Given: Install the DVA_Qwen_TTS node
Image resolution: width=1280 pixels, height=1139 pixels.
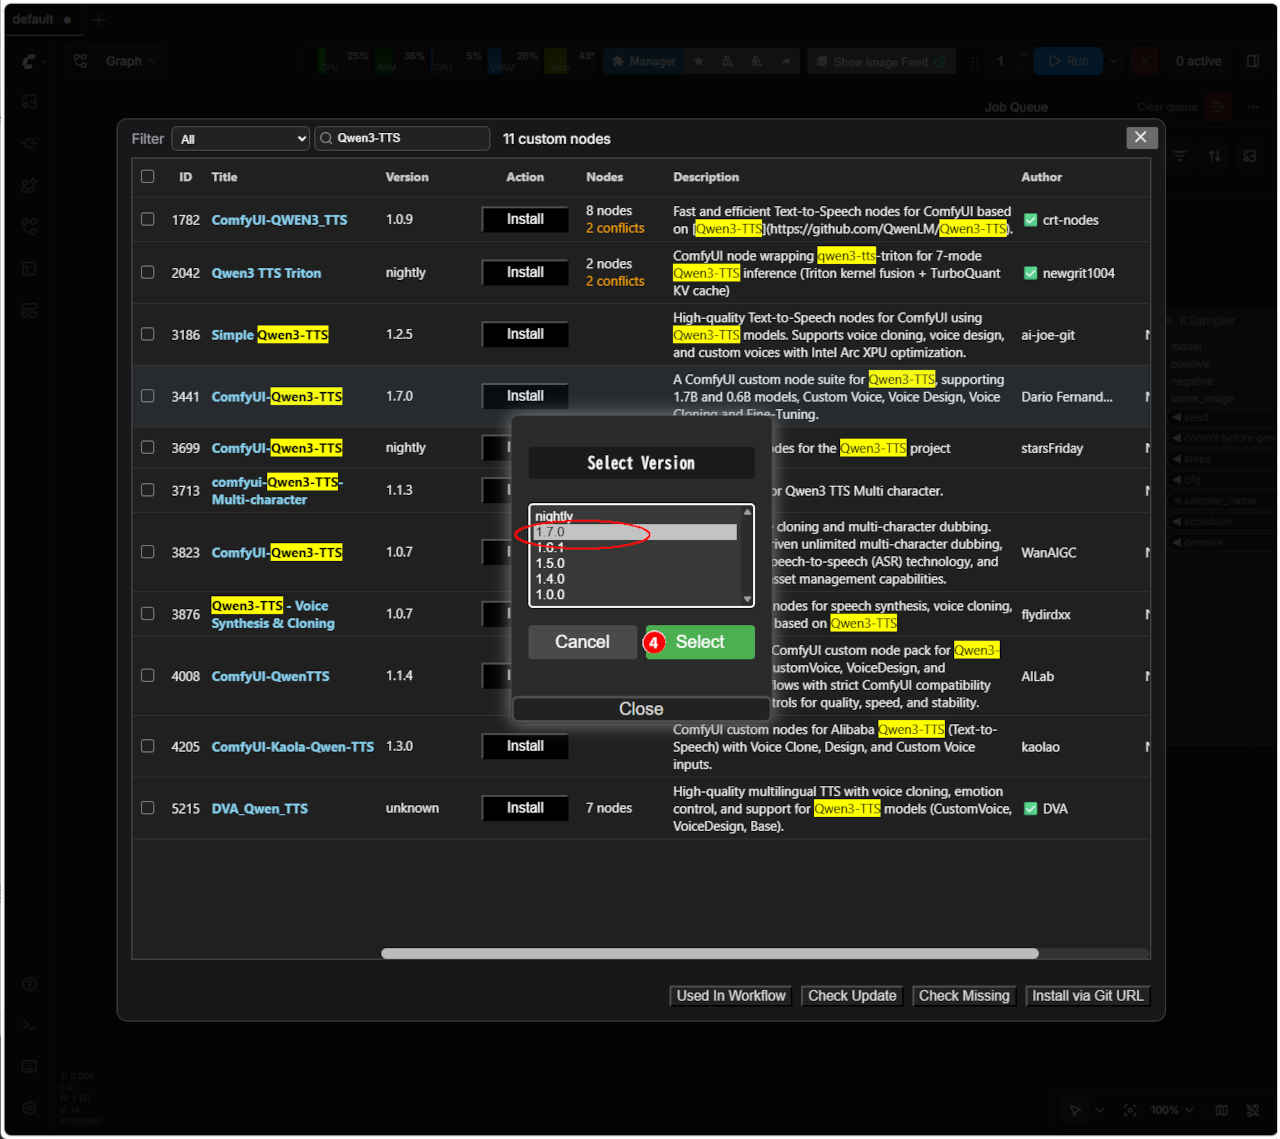Looking at the screenshot, I should click(525, 808).
